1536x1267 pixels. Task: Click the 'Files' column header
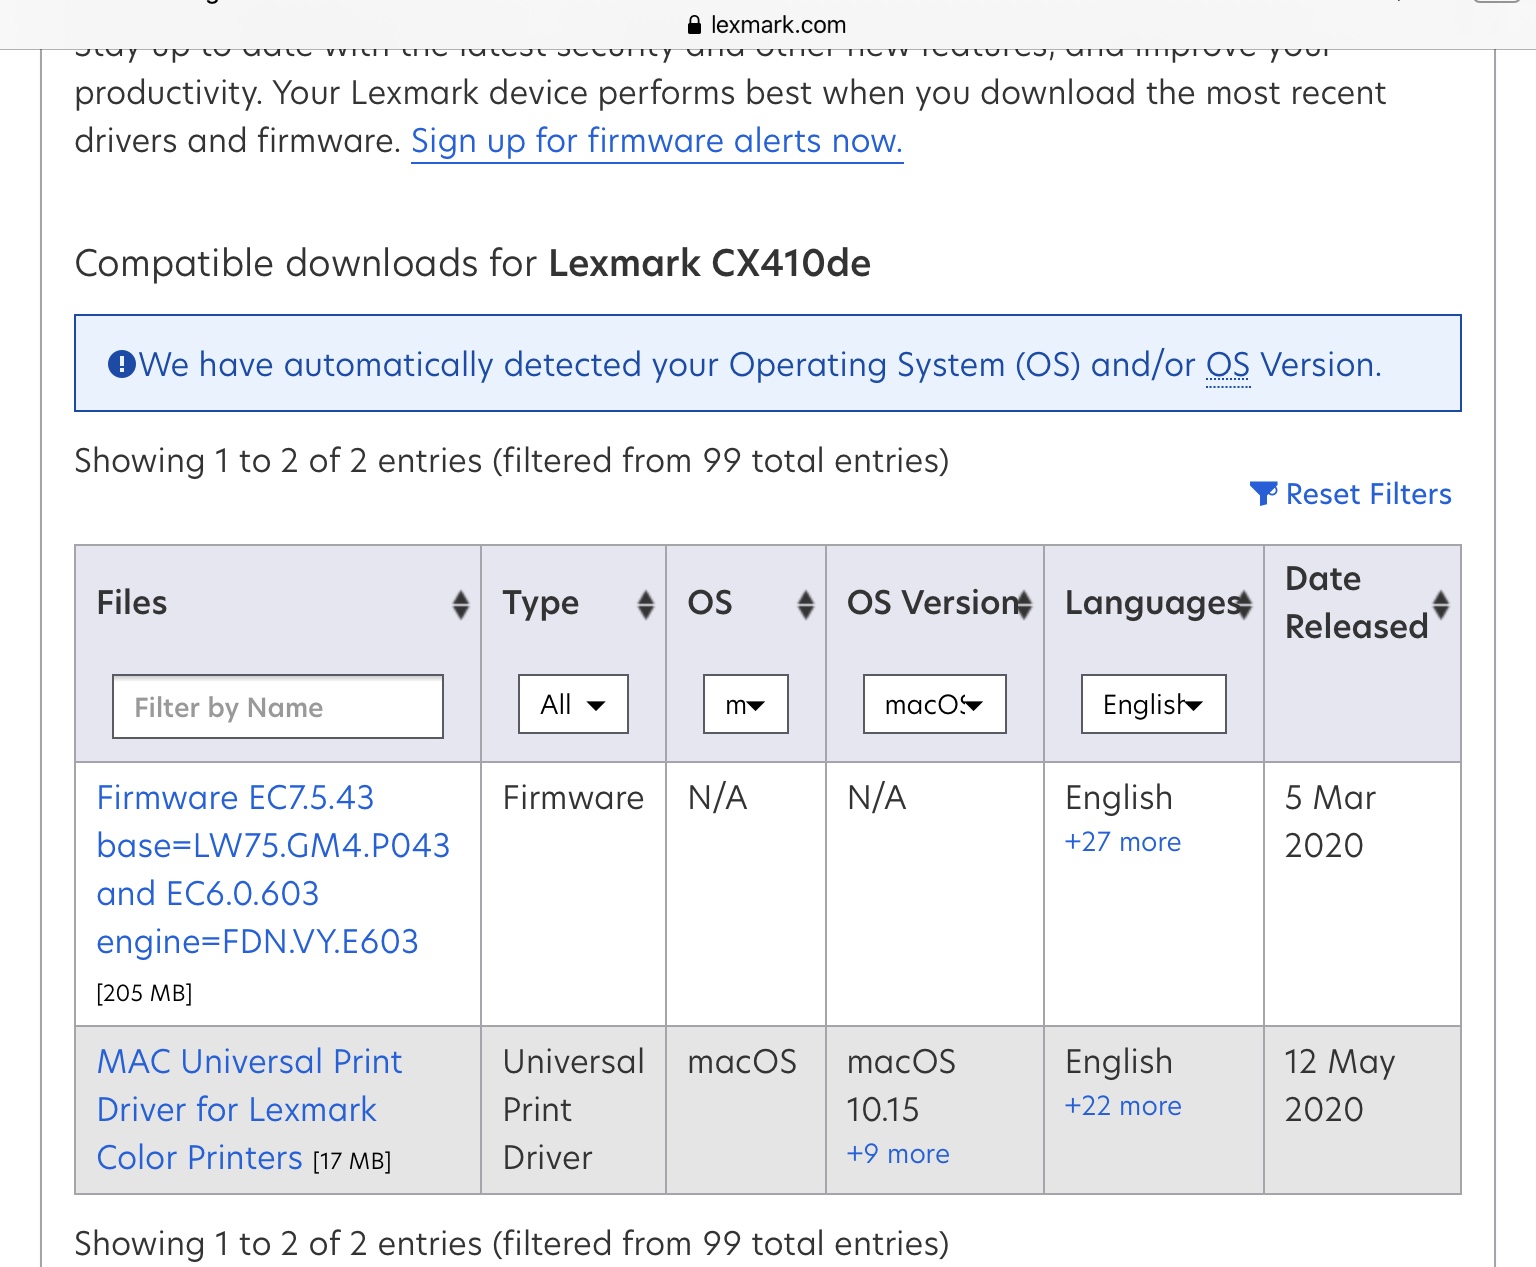132,603
